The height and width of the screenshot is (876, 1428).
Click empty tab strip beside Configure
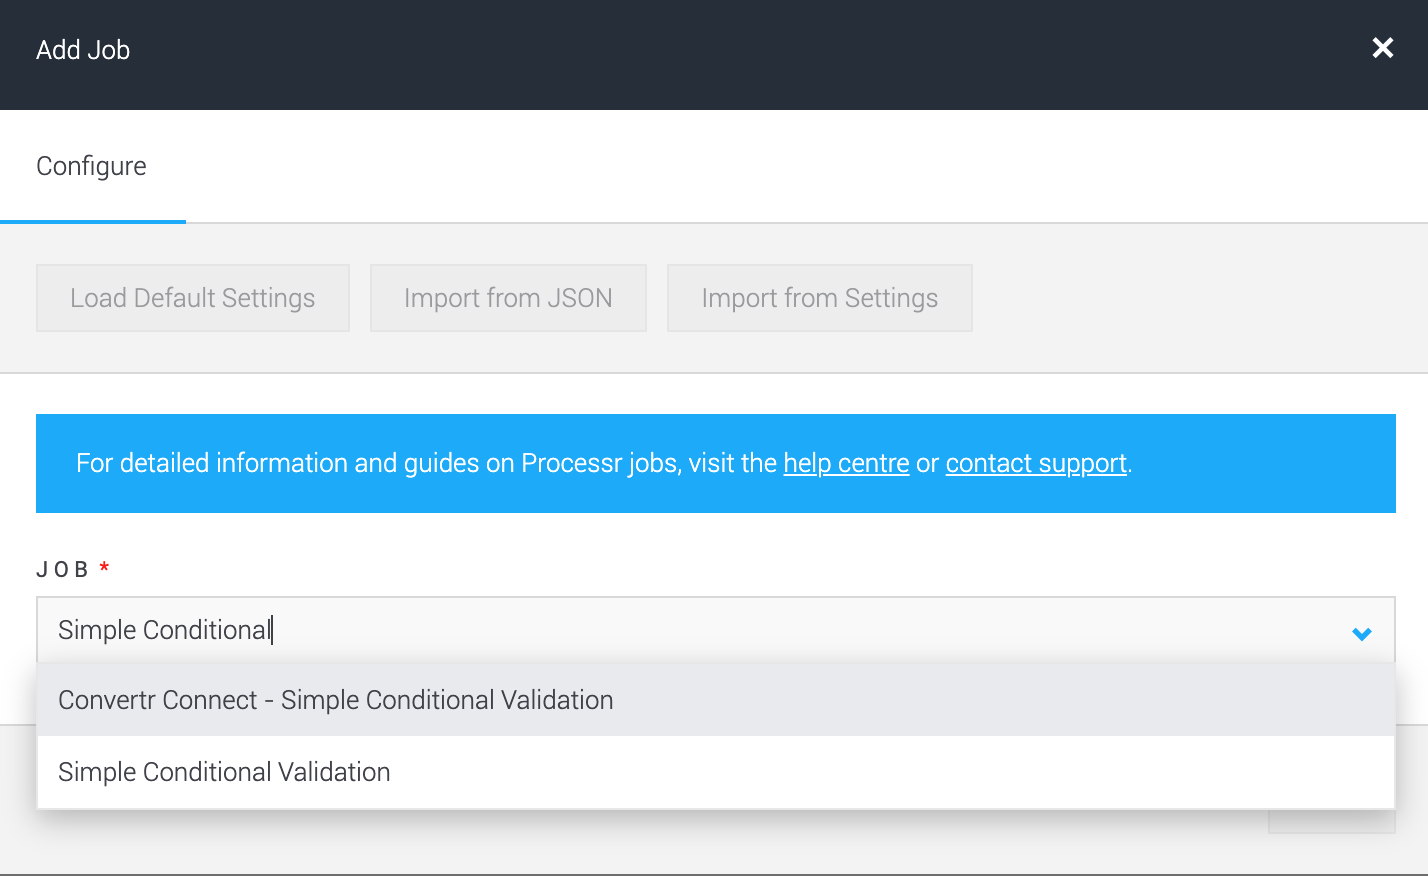coord(806,166)
